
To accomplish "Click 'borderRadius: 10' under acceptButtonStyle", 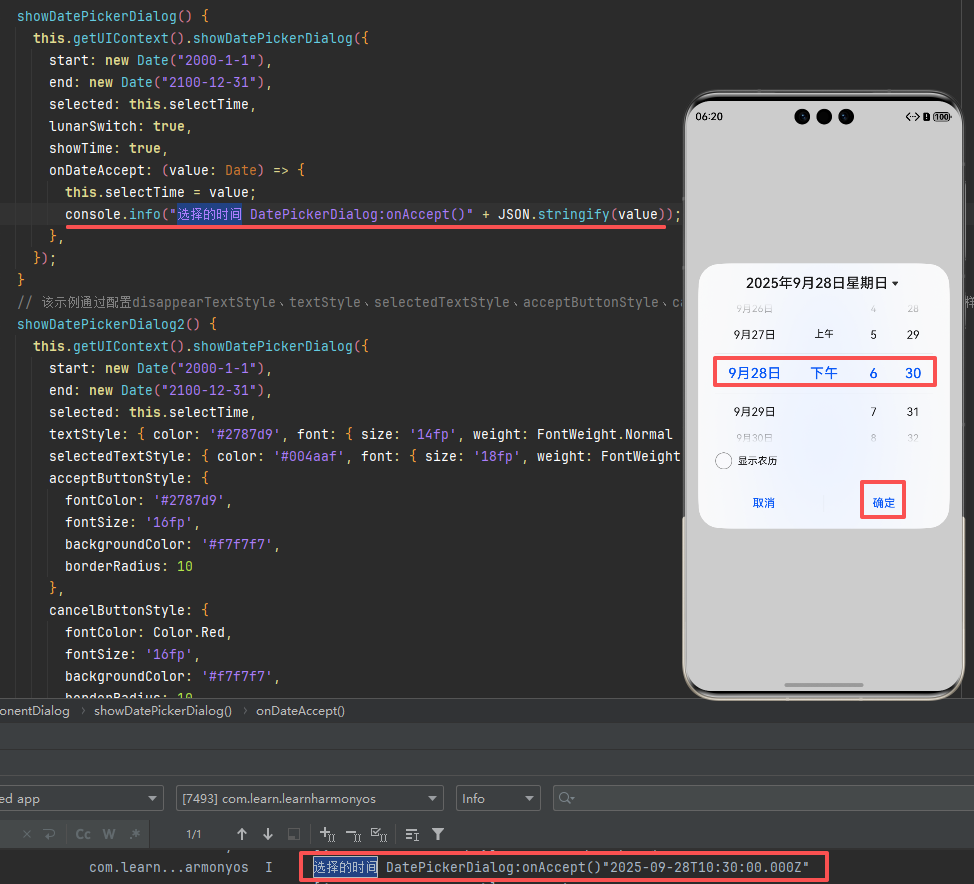I will (x=129, y=566).
